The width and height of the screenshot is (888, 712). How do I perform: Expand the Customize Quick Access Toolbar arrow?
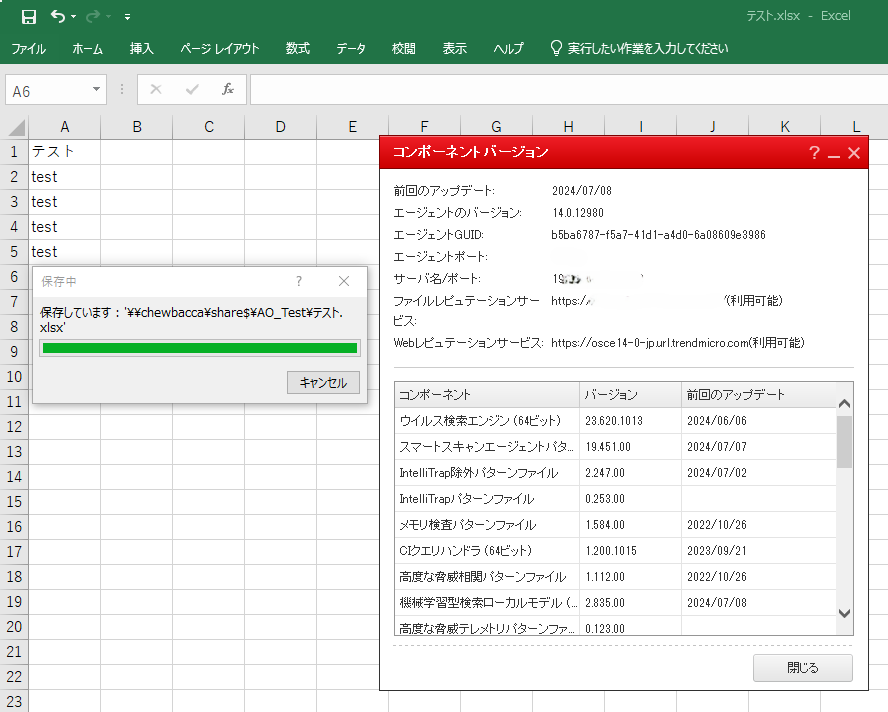[x=127, y=17]
